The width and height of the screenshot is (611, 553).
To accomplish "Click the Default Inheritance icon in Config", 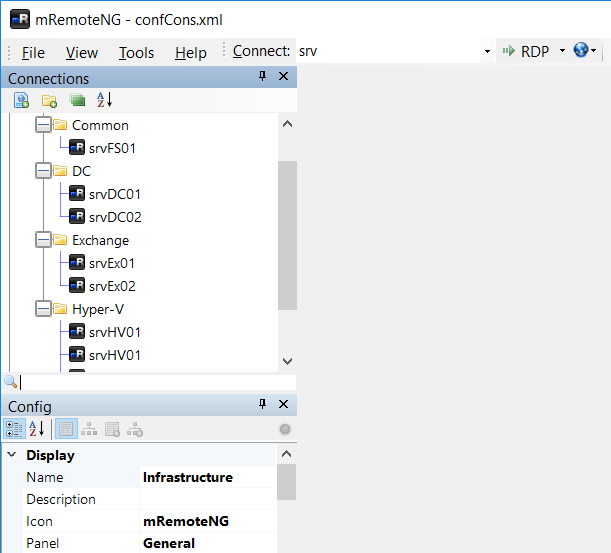I will [135, 429].
